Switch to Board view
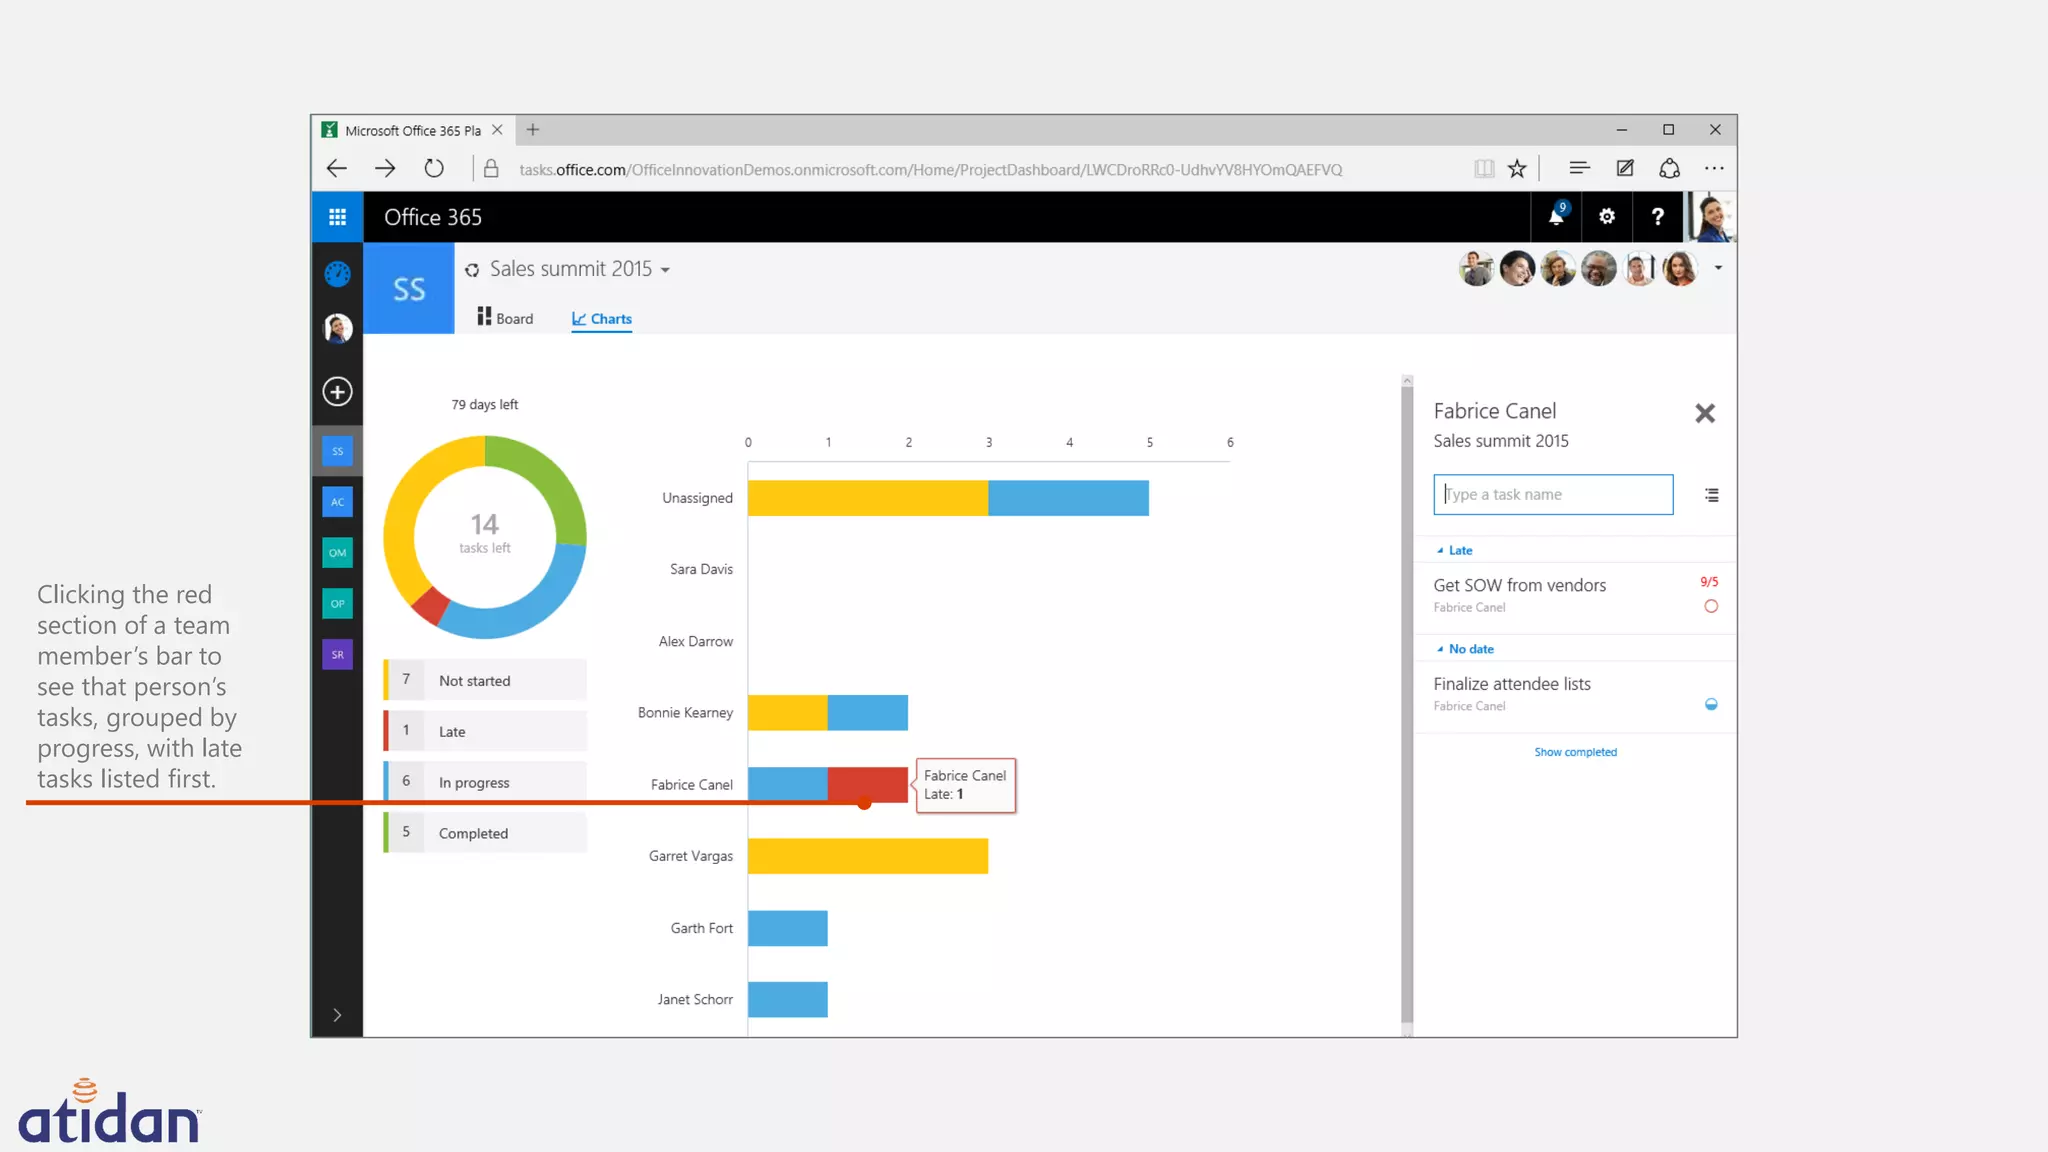The image size is (2048, 1152). coord(505,318)
